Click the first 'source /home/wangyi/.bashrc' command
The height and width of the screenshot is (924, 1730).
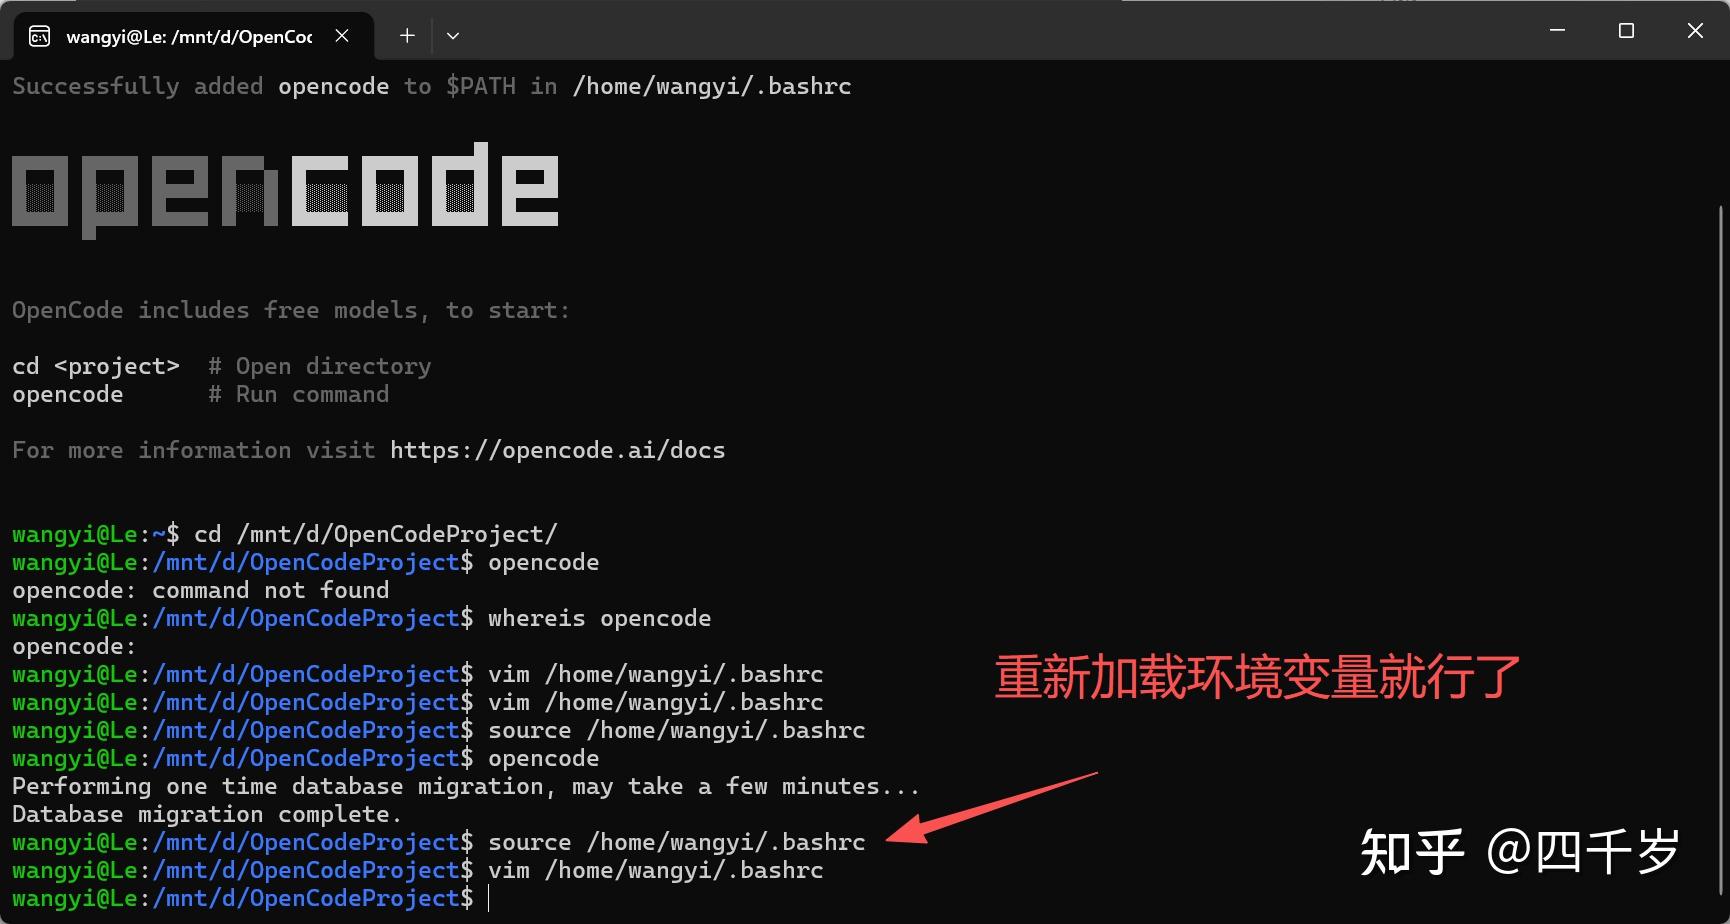676,730
